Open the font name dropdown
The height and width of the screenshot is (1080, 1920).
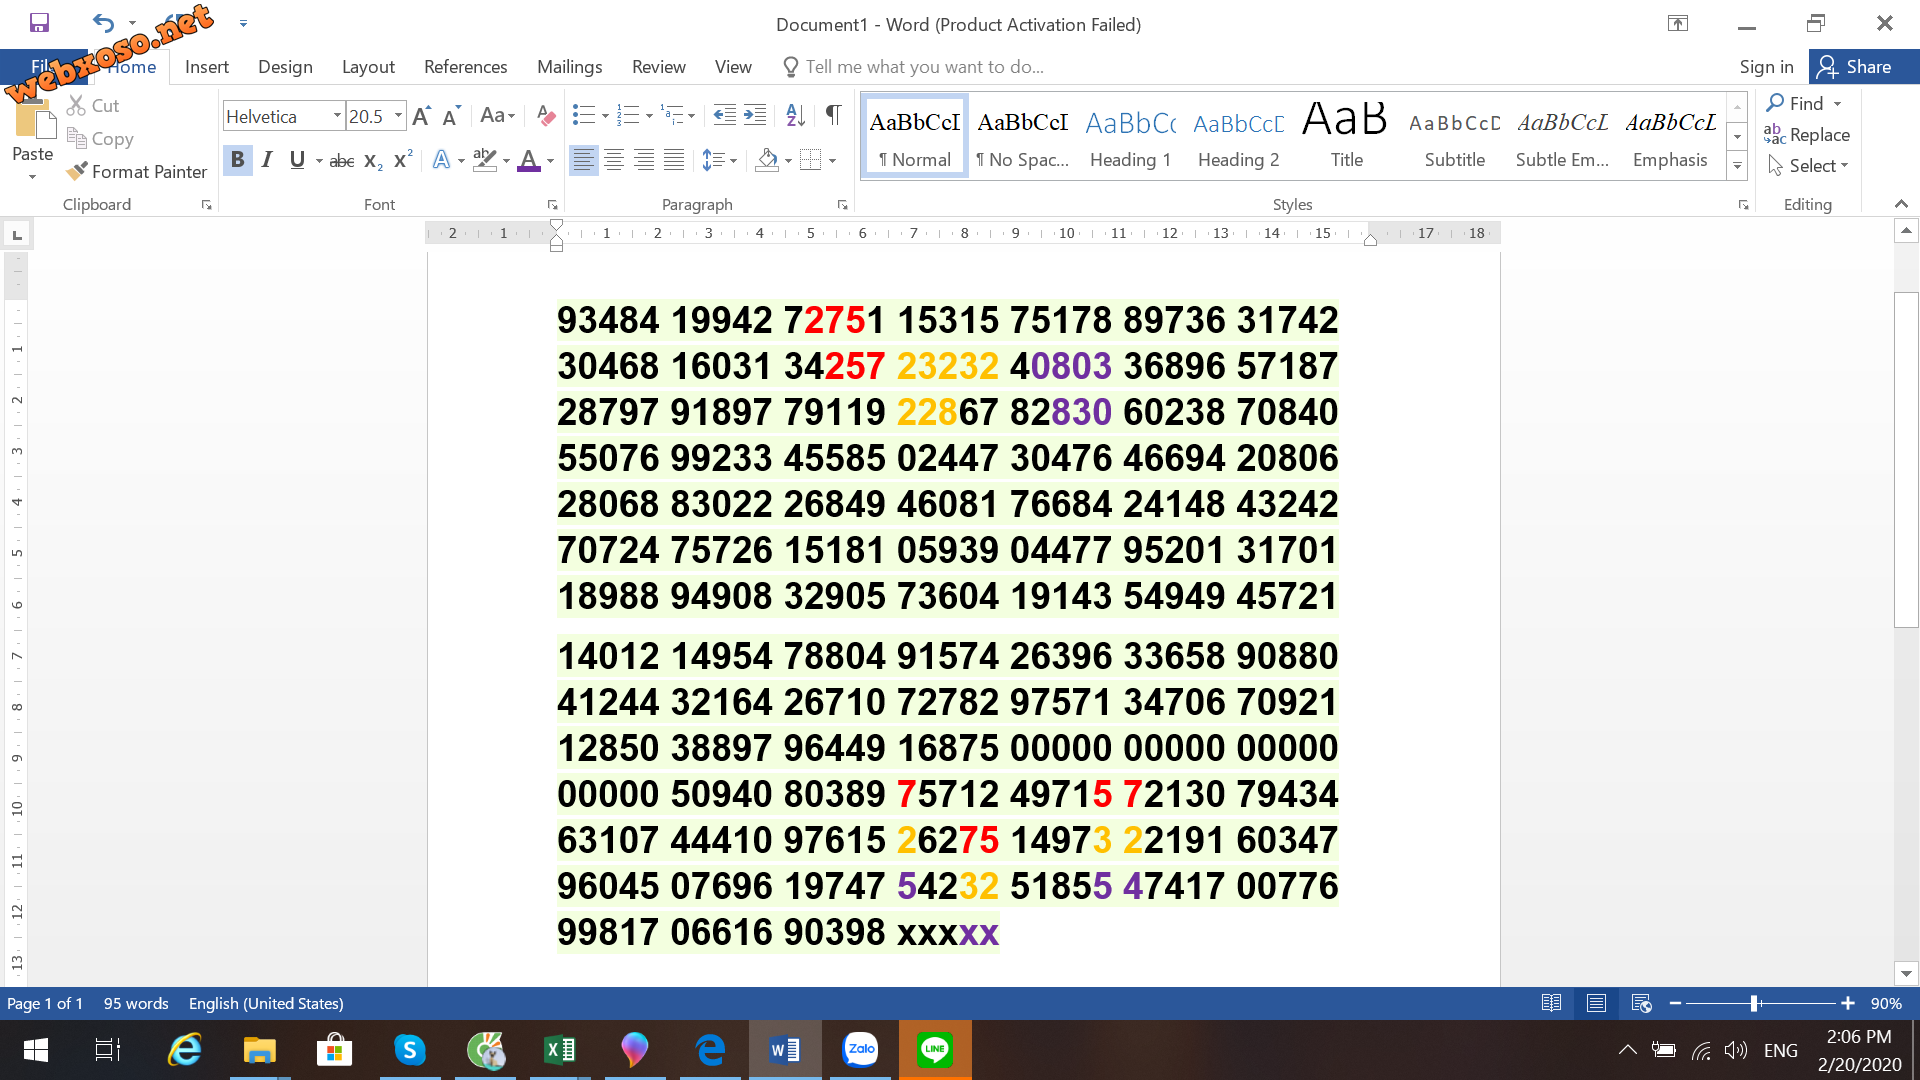click(x=337, y=116)
